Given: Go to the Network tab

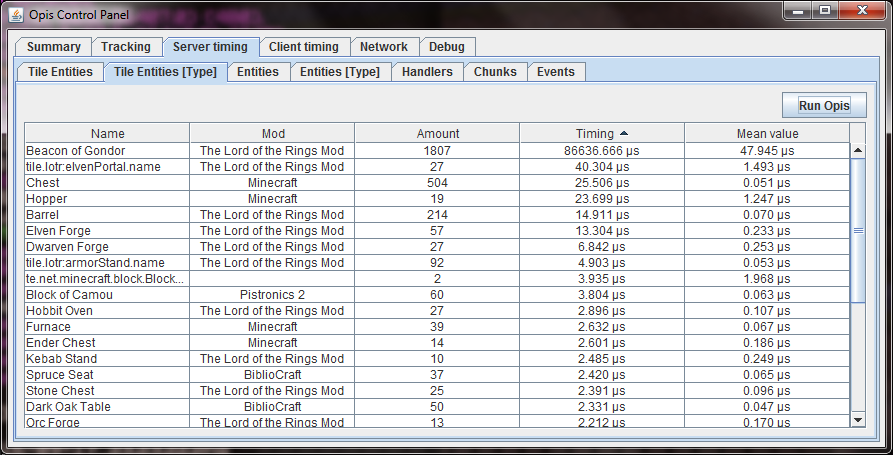Looking at the screenshot, I should point(384,47).
